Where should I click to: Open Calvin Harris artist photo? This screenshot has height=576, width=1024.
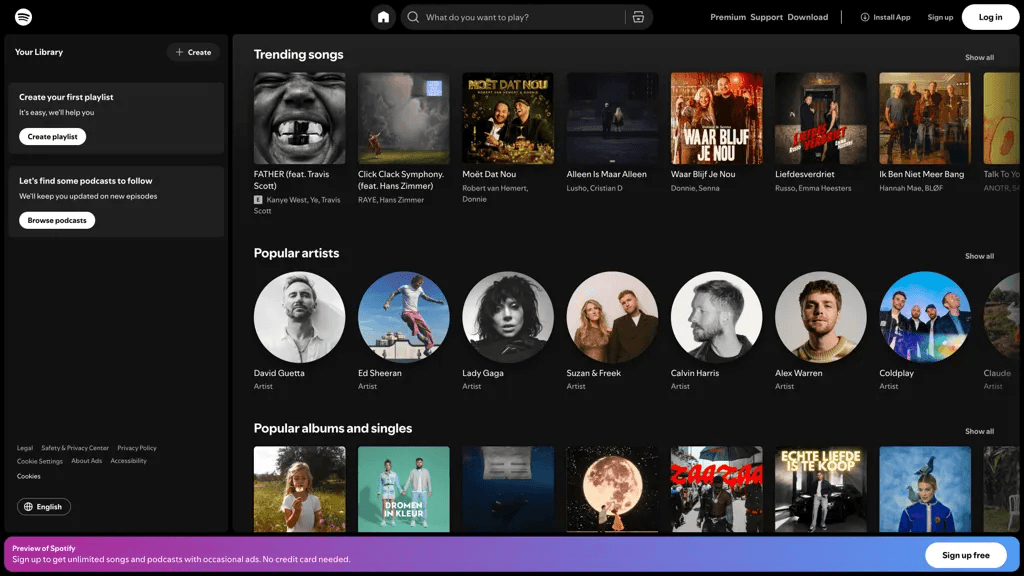716,317
